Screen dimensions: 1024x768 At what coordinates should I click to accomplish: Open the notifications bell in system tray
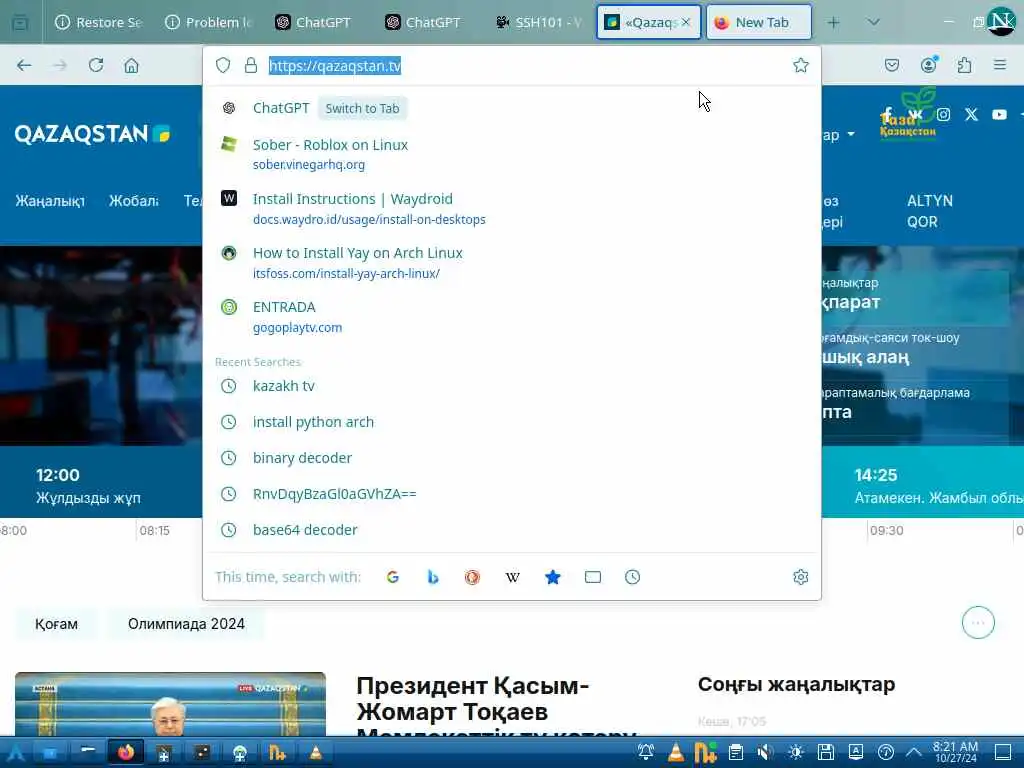[x=645, y=753]
